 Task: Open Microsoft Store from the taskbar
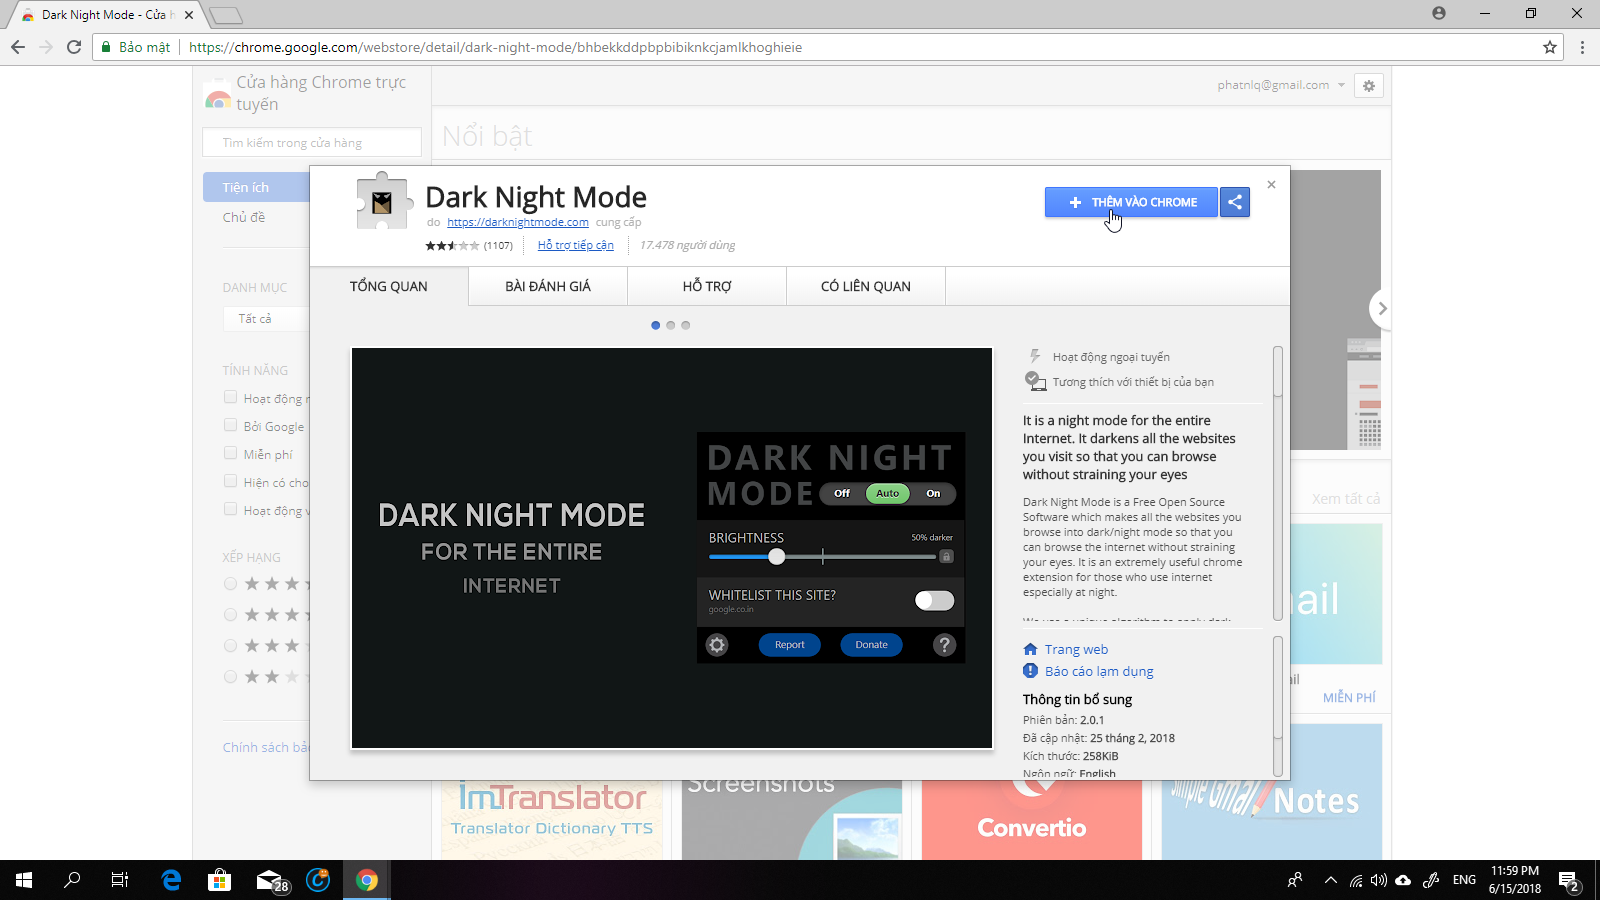[x=220, y=880]
